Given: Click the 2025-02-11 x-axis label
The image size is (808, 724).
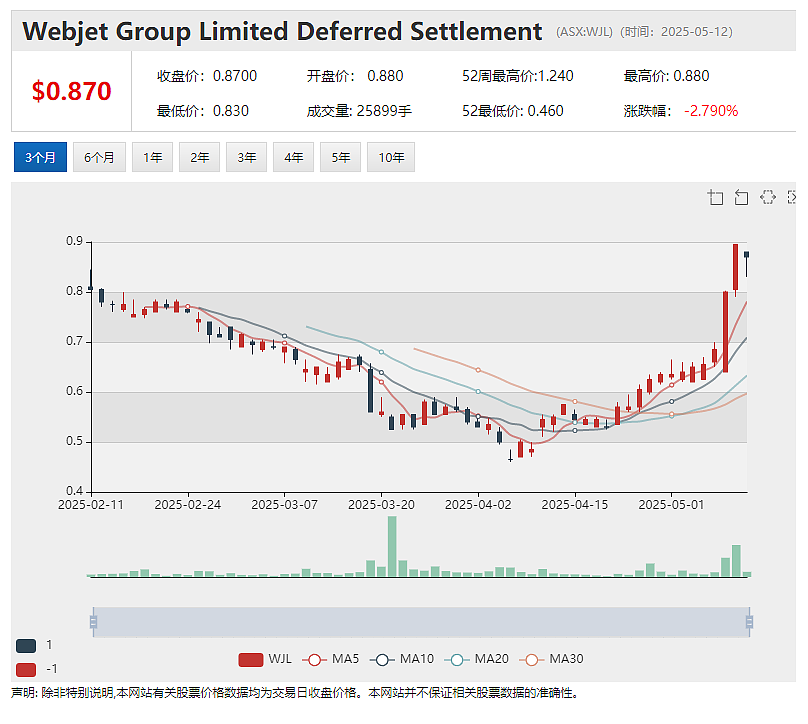Looking at the screenshot, I should tap(91, 504).
